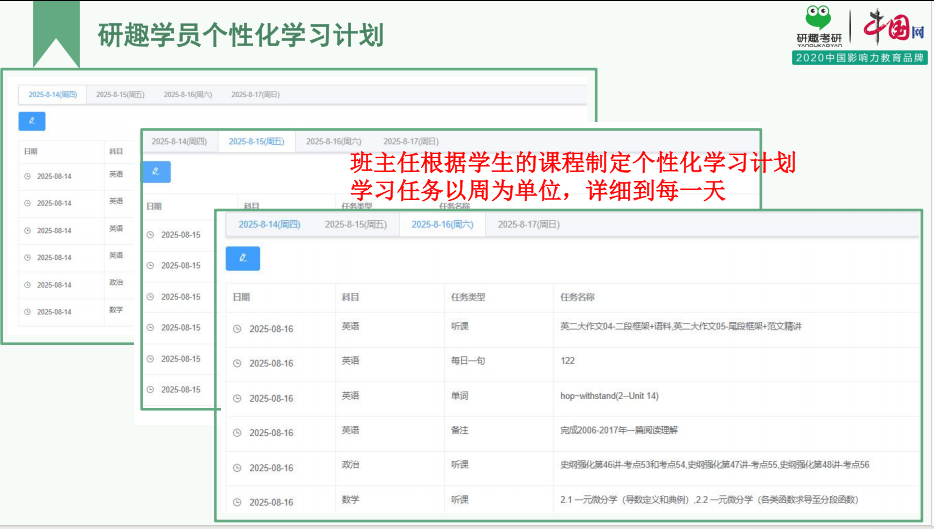Click the 日期 column header in the back window
The height and width of the screenshot is (529, 934).
(x=31, y=152)
